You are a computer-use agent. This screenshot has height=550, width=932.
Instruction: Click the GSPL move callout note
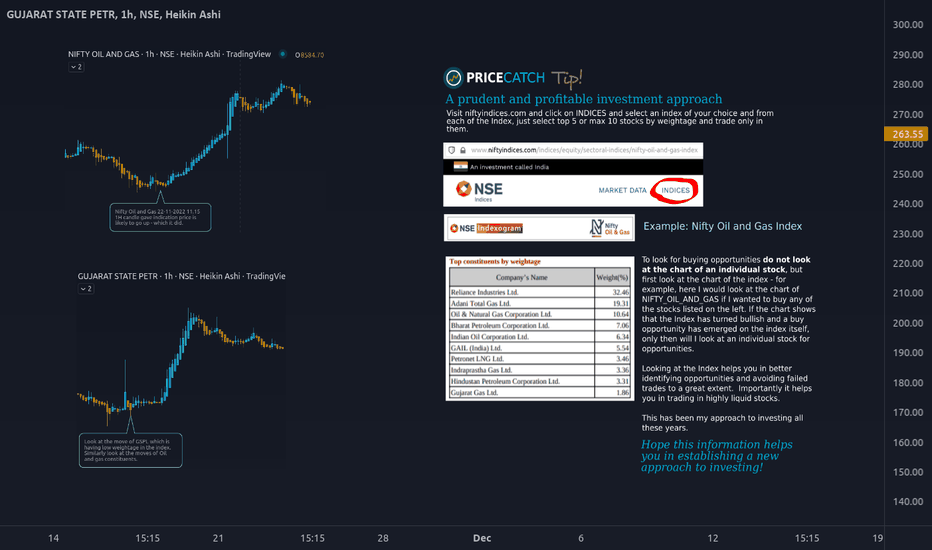click(x=131, y=450)
